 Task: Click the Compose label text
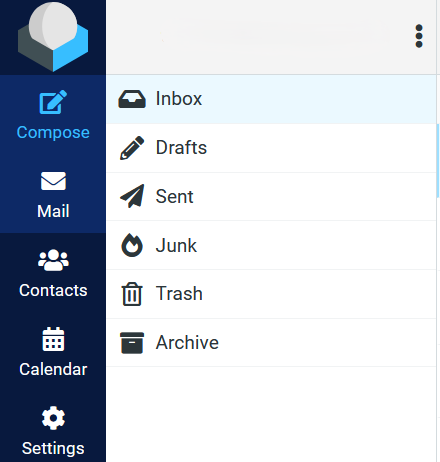pyautogui.click(x=53, y=133)
